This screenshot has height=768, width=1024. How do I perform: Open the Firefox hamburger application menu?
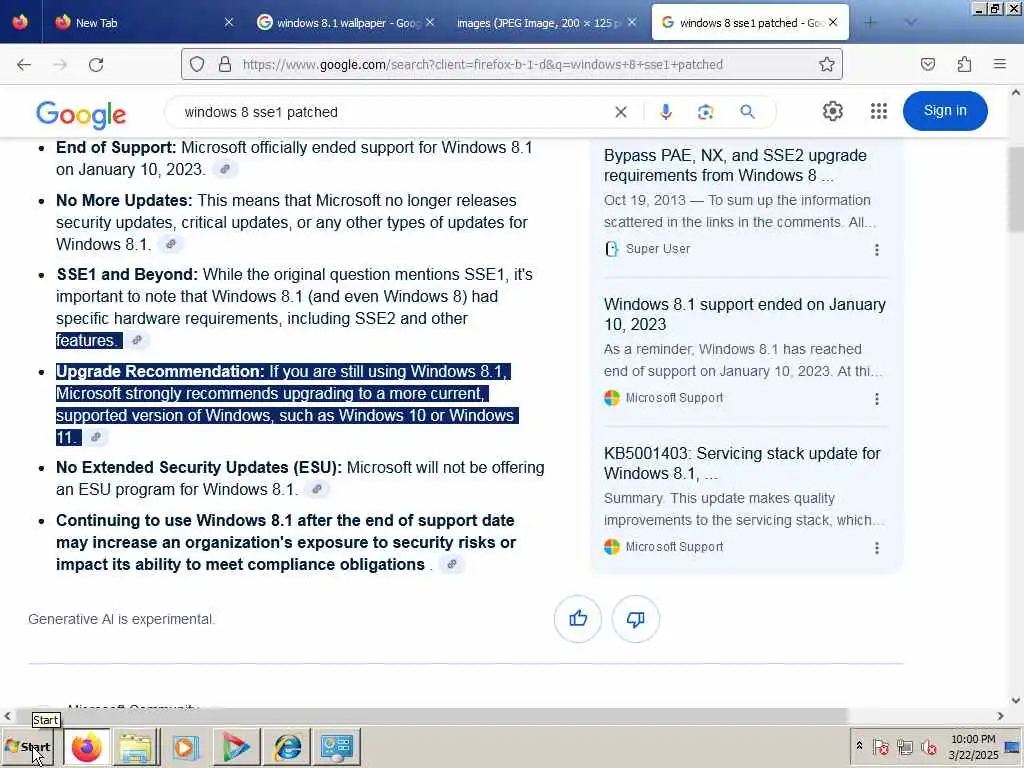[1000, 64]
